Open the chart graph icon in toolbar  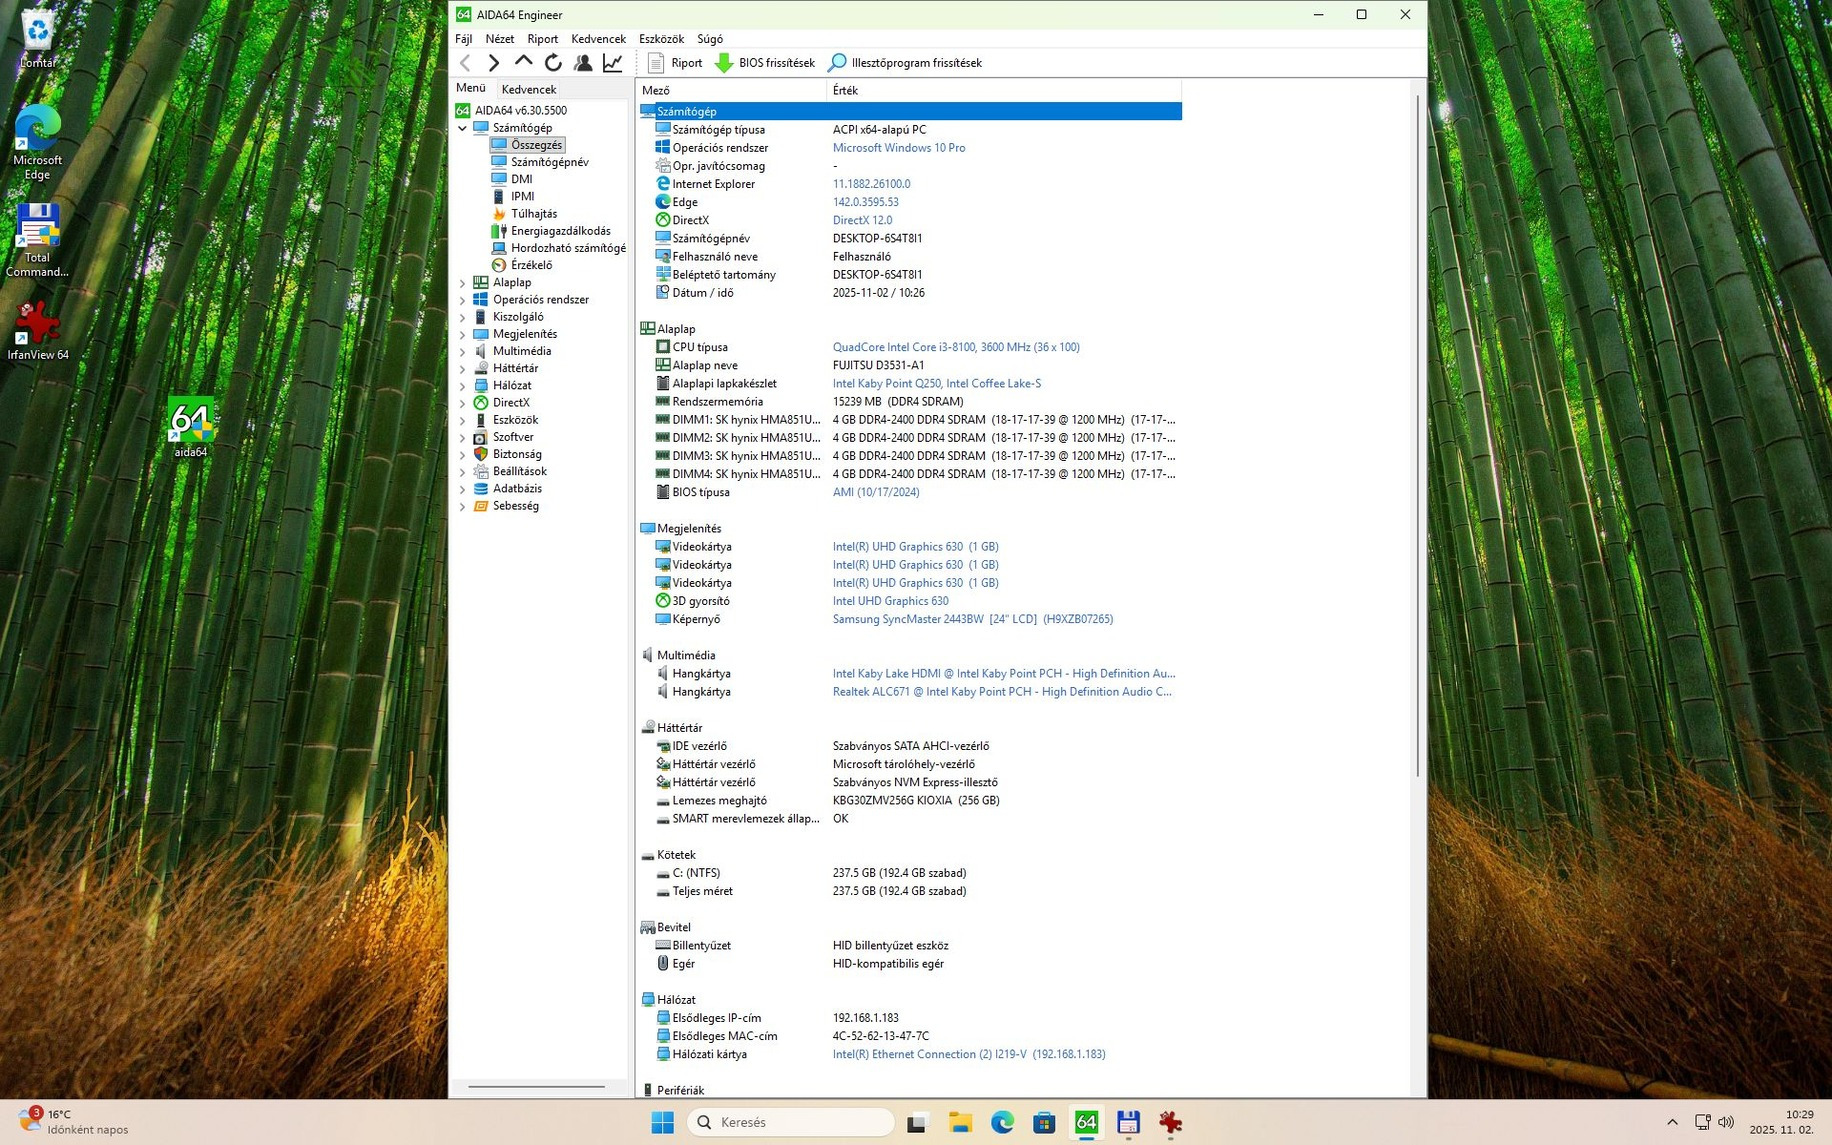coord(613,63)
